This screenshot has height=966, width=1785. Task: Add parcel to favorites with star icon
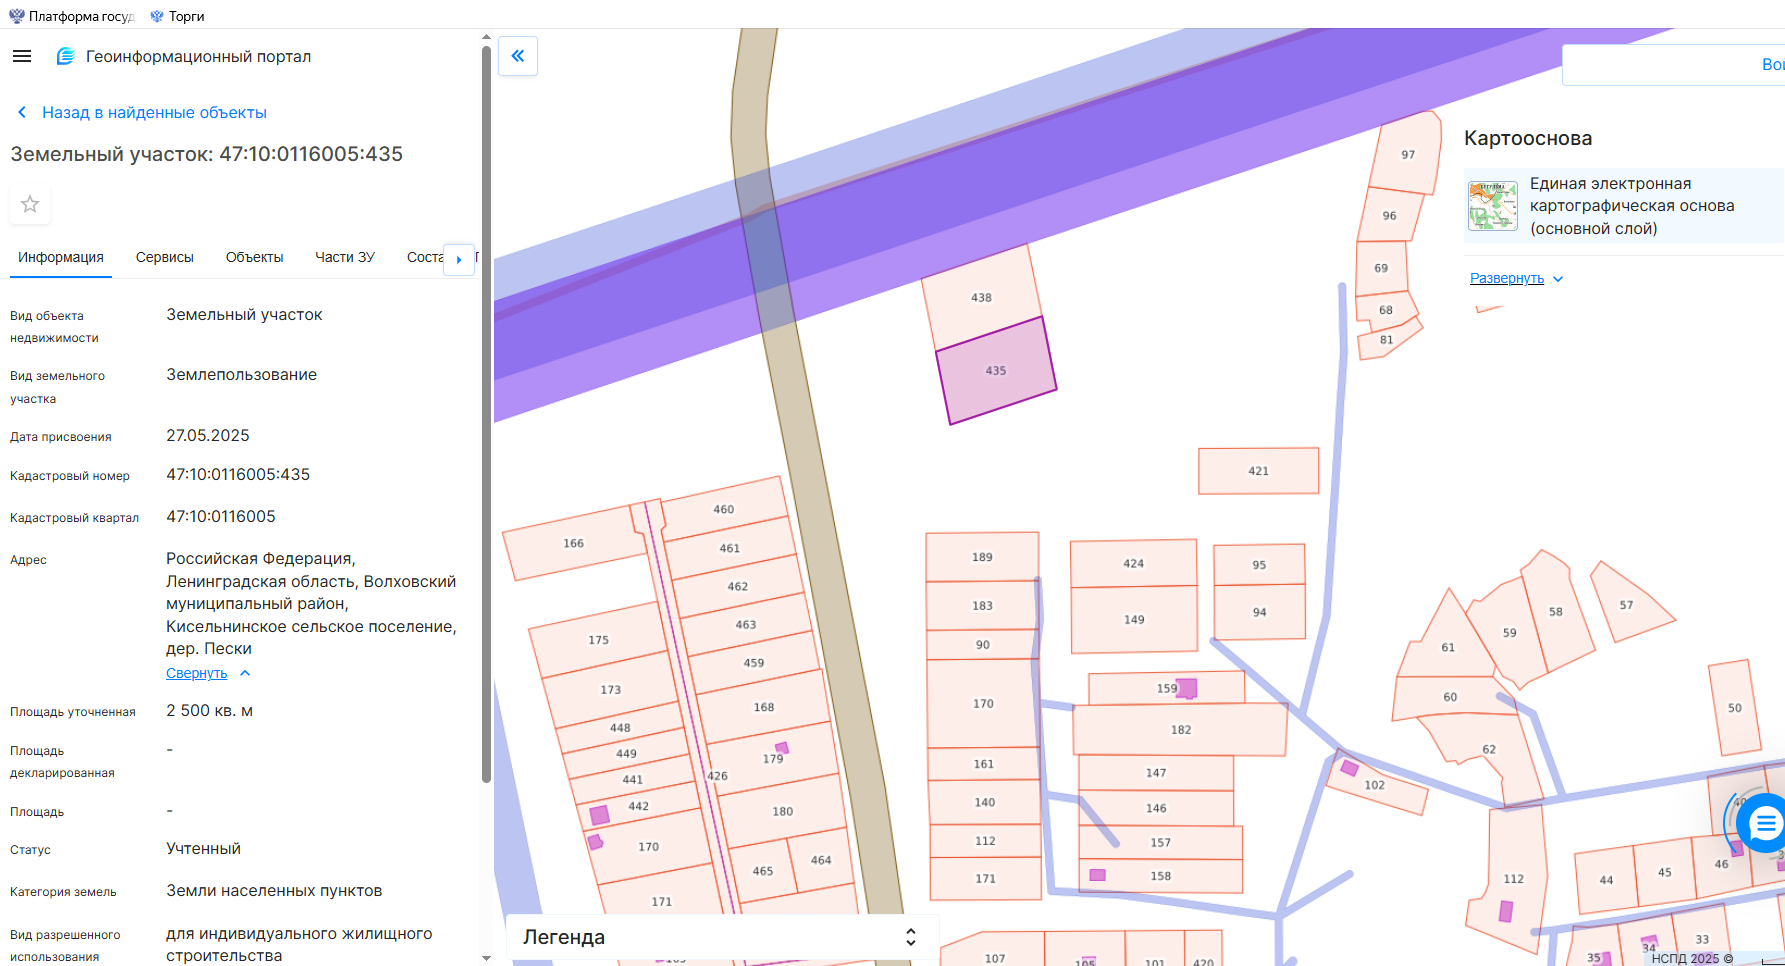click(30, 204)
